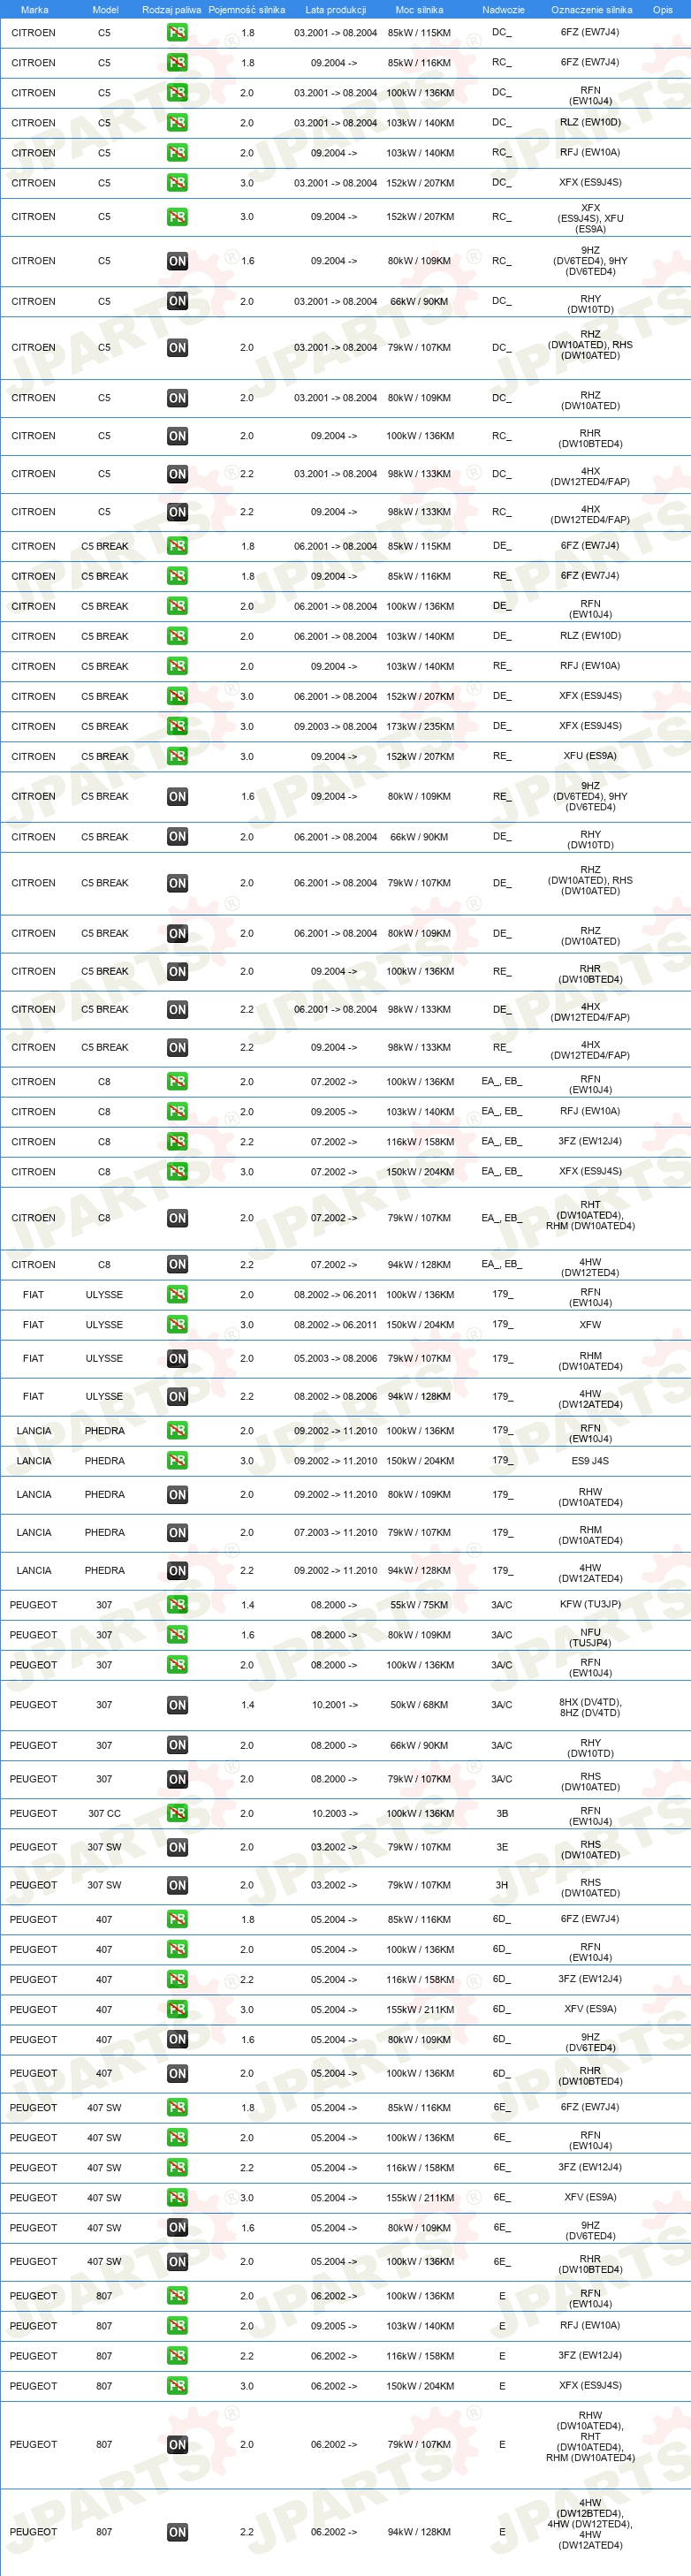Click petrol icon in Citroen C8 116kW/158KM row
This screenshot has height=2576, width=691.
click(x=177, y=1142)
